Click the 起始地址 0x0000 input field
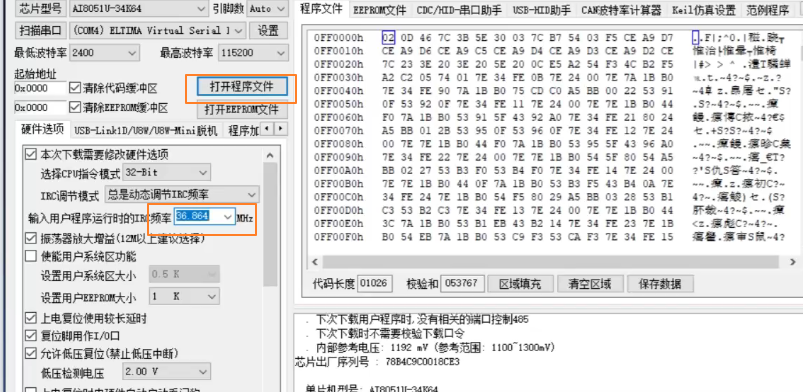Viewport: 803px width, 392px height. pos(40,88)
